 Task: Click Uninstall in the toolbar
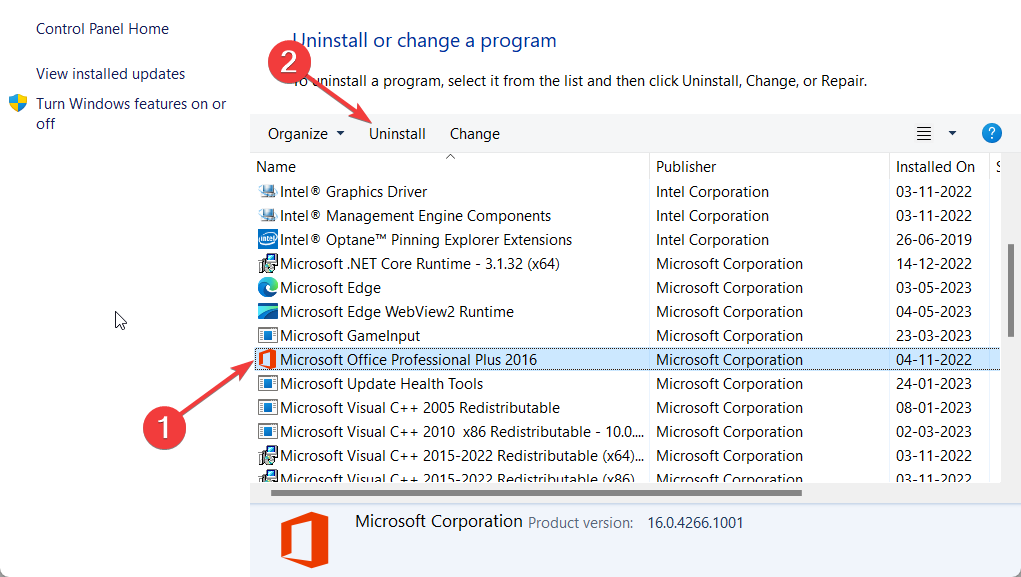[x=397, y=134]
